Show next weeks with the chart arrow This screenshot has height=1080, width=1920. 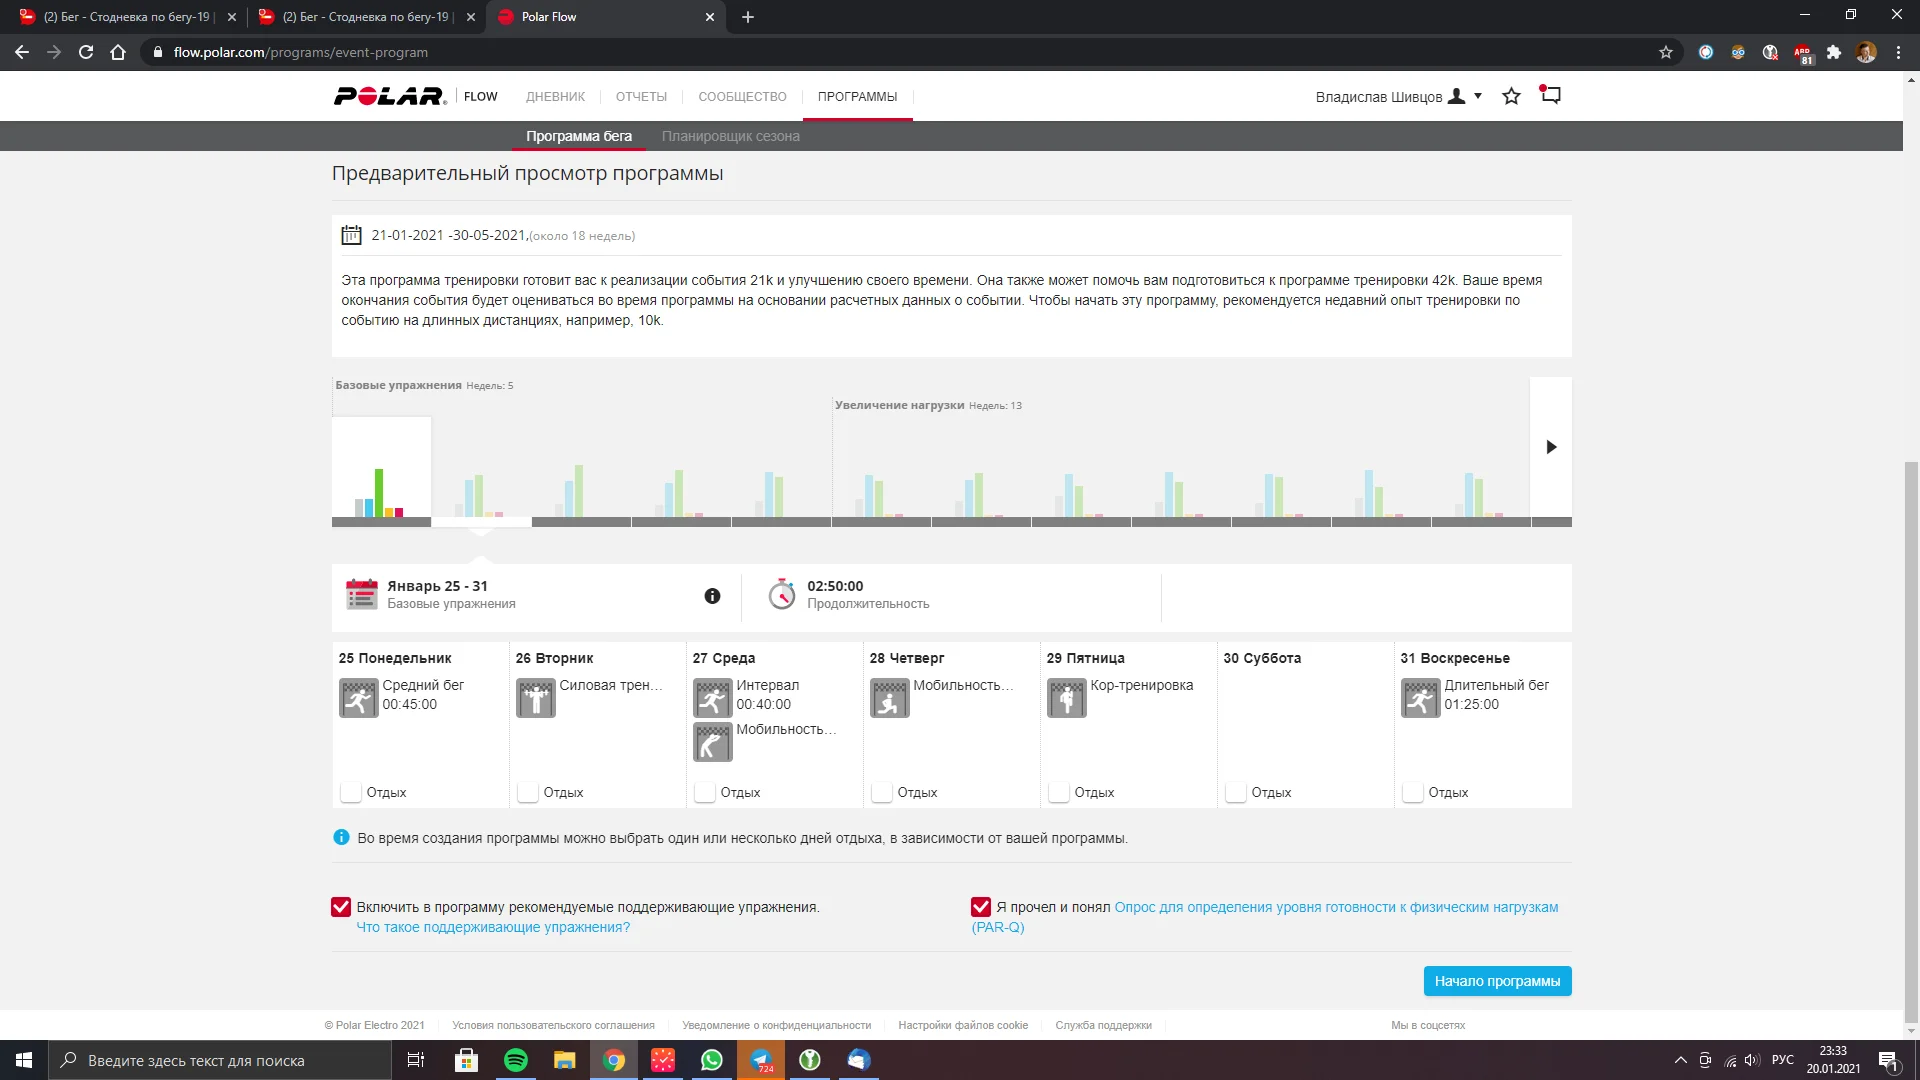[x=1551, y=447]
